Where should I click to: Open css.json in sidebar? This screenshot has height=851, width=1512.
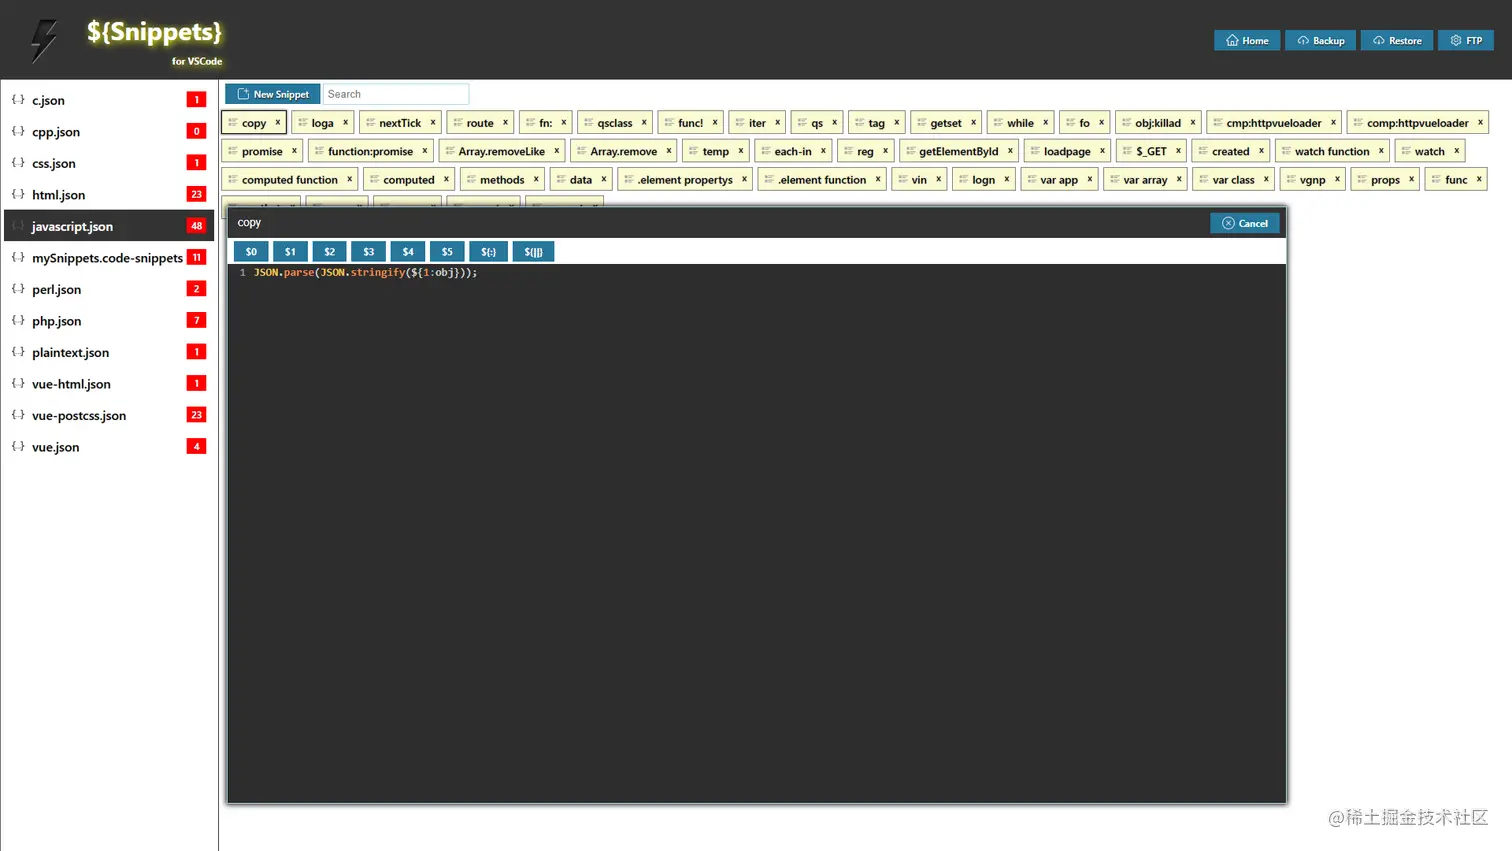(x=109, y=163)
